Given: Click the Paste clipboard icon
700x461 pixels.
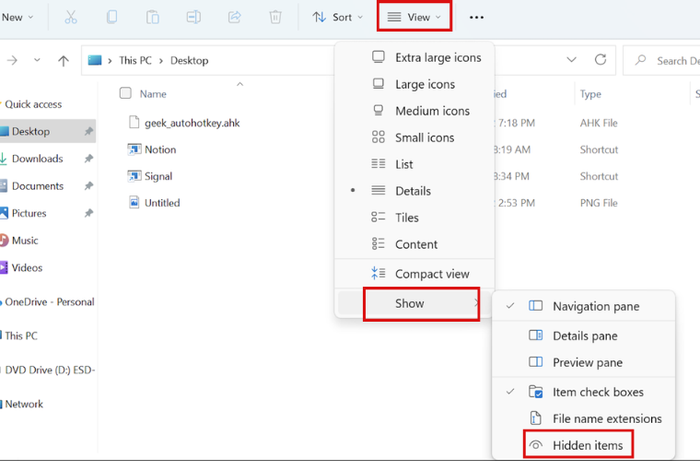Looking at the screenshot, I should tap(152, 17).
